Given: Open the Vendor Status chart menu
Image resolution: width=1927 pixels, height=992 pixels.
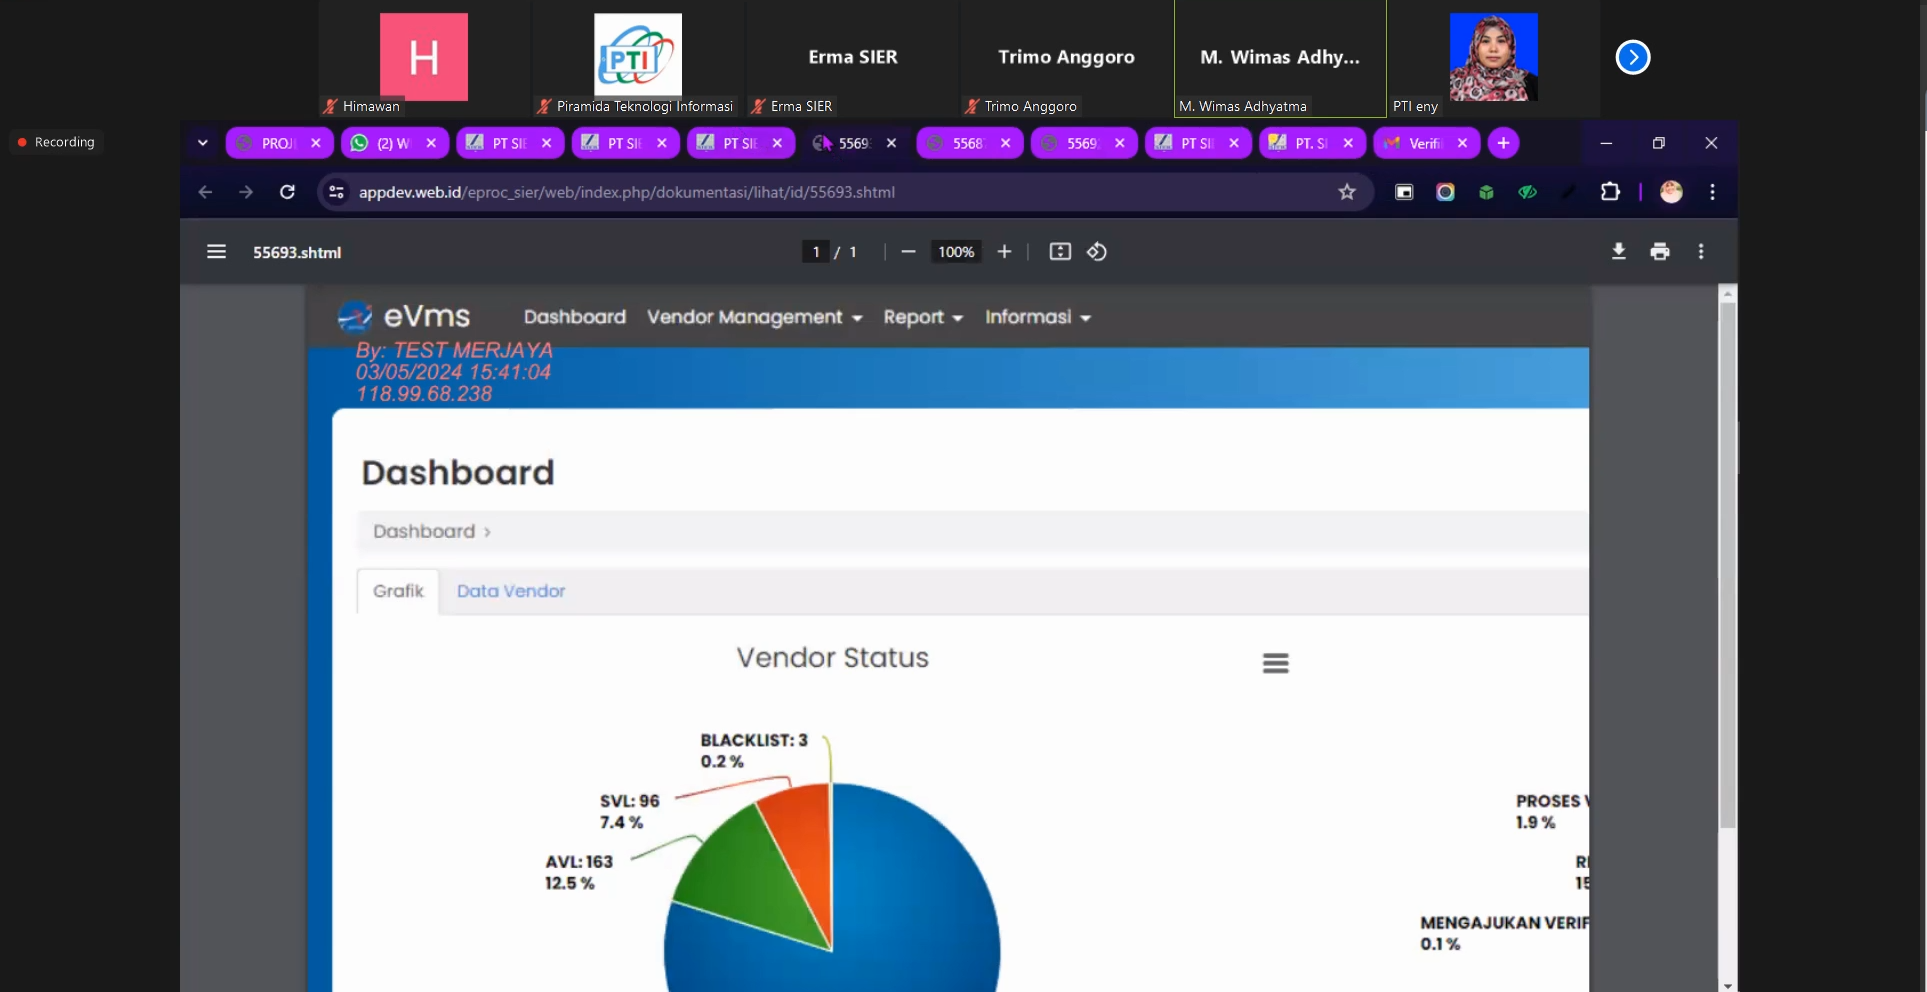Looking at the screenshot, I should click(x=1275, y=663).
